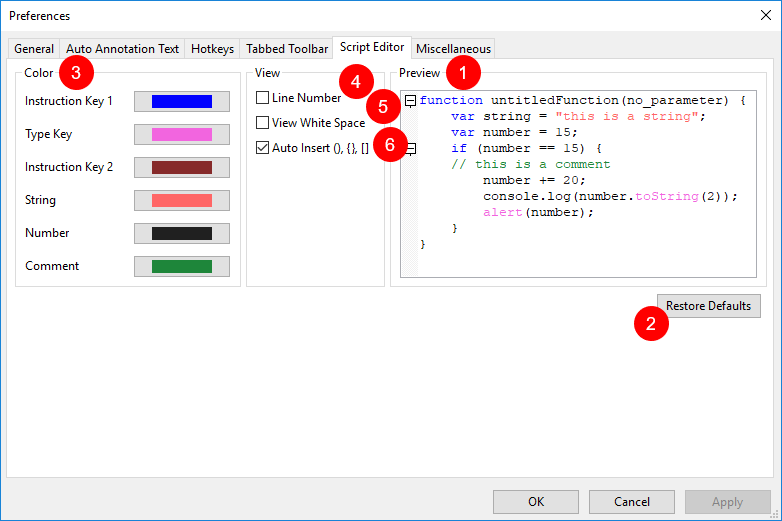Click the comment line in preview

(531, 164)
